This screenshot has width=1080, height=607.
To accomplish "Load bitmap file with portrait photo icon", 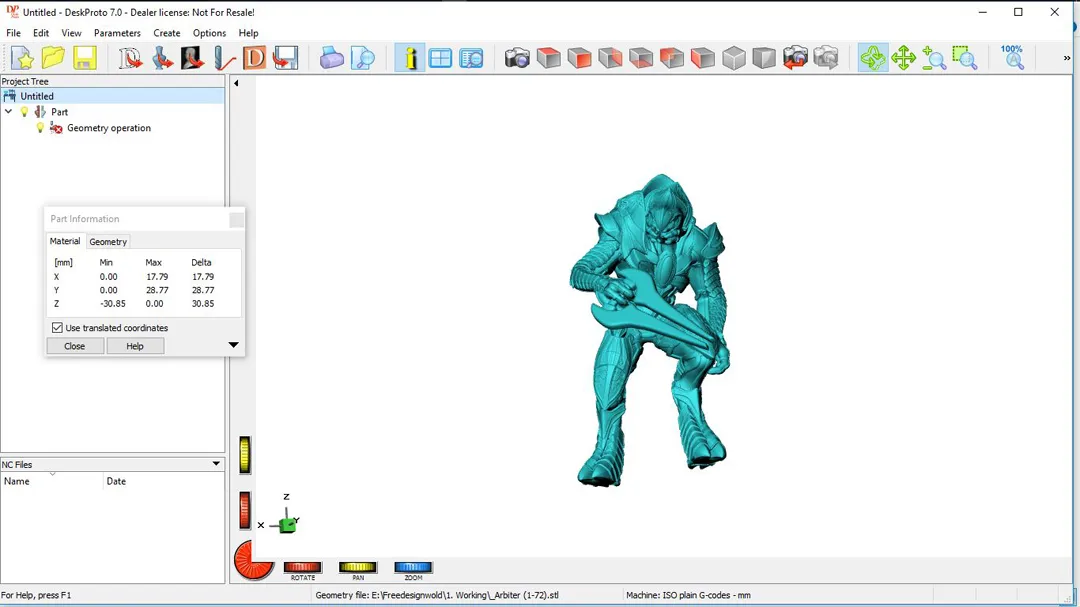I will pyautogui.click(x=192, y=58).
